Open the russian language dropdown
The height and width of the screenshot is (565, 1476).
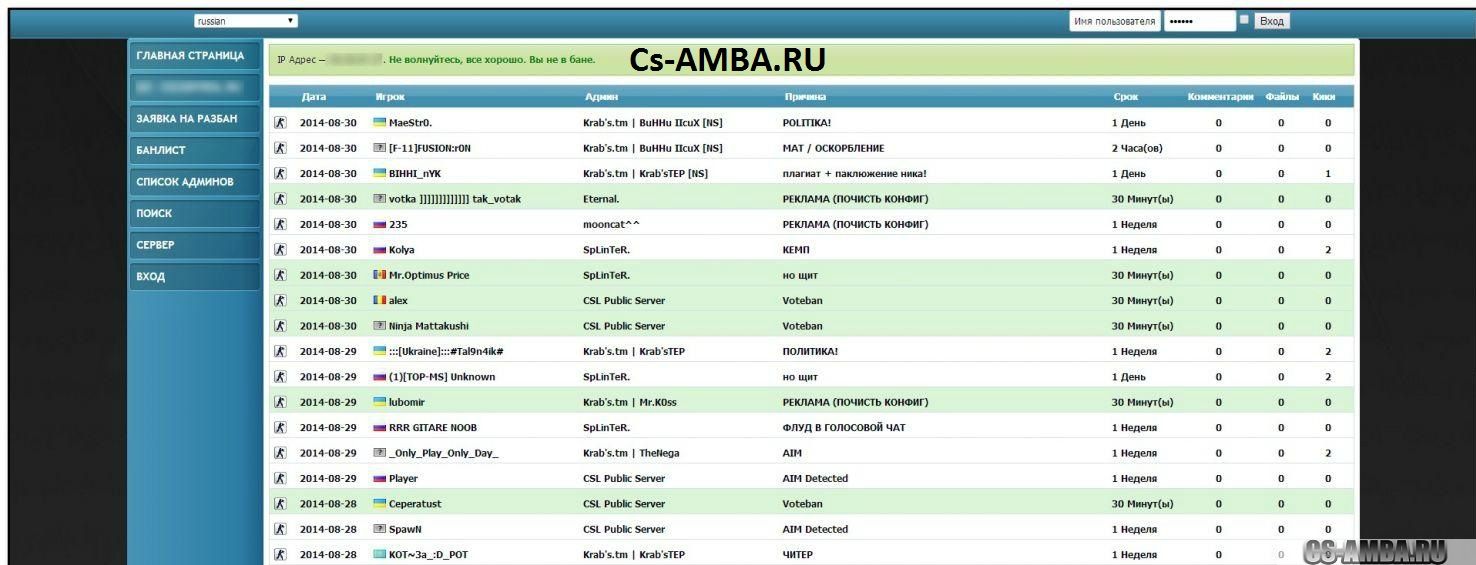coord(246,21)
